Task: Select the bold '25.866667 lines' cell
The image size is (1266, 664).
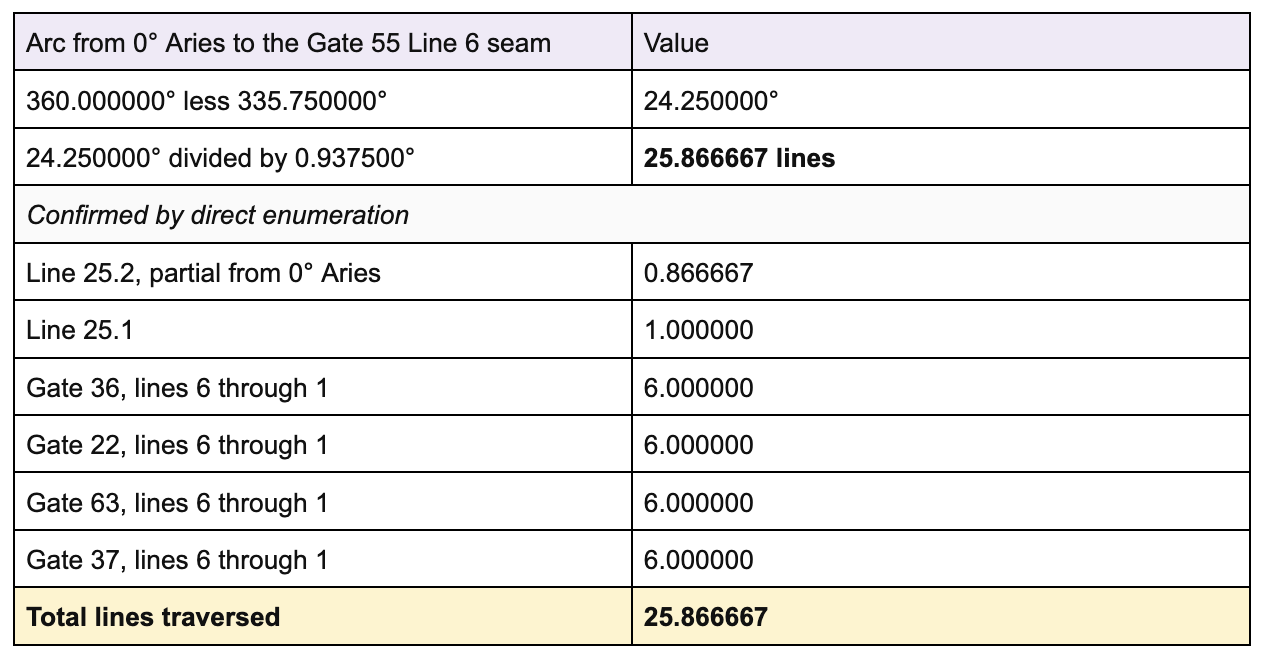Action: click(941, 157)
